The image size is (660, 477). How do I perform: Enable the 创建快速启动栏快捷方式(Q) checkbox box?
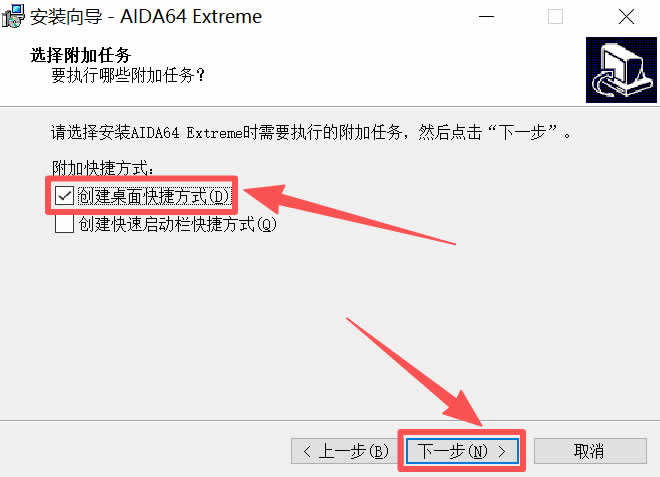(x=64, y=224)
